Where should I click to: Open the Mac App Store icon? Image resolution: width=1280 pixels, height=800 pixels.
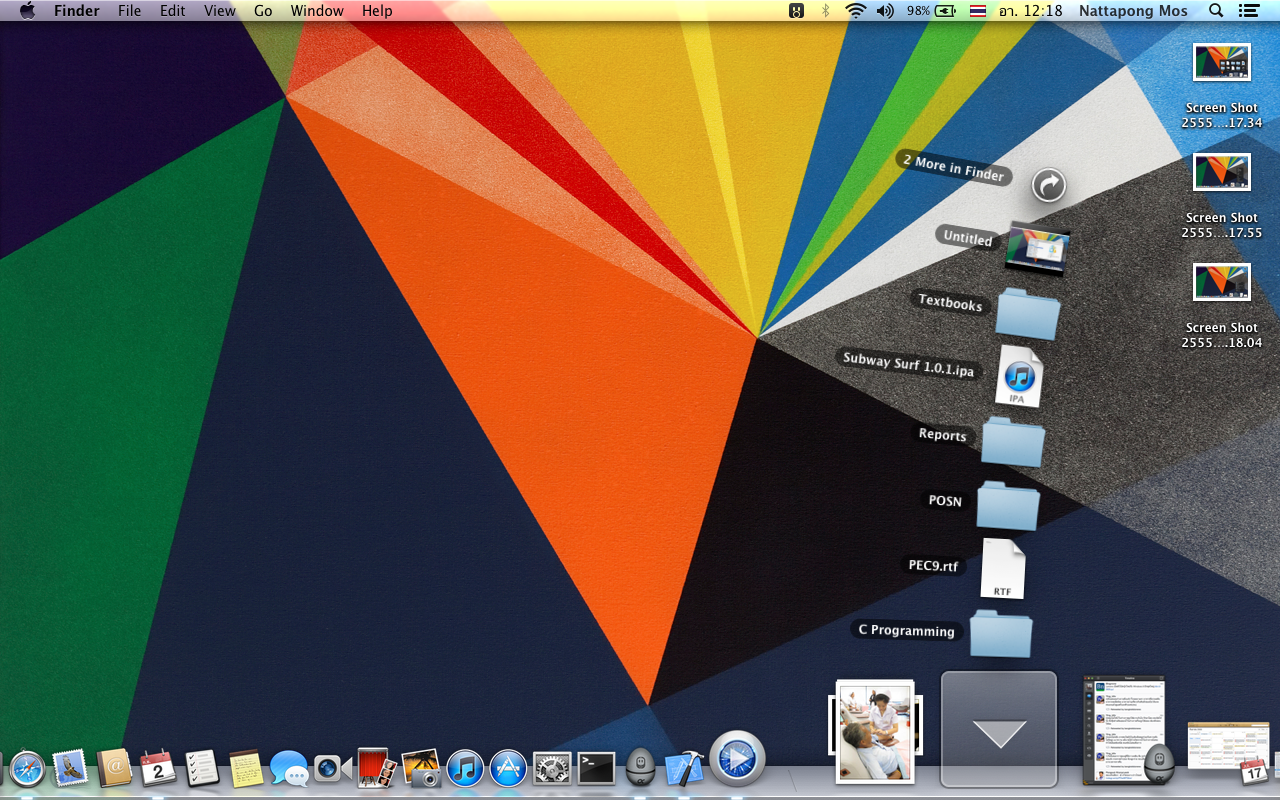tap(508, 768)
